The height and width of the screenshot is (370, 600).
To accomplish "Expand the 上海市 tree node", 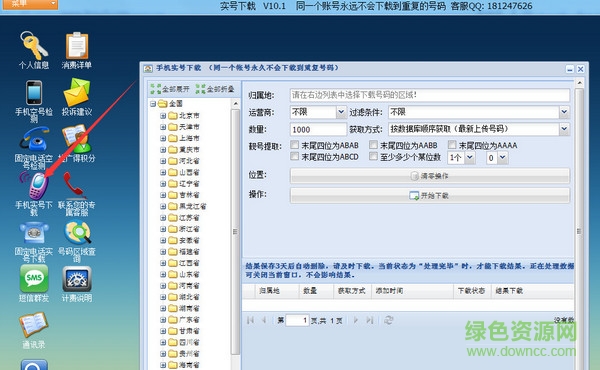I will coord(163,138).
